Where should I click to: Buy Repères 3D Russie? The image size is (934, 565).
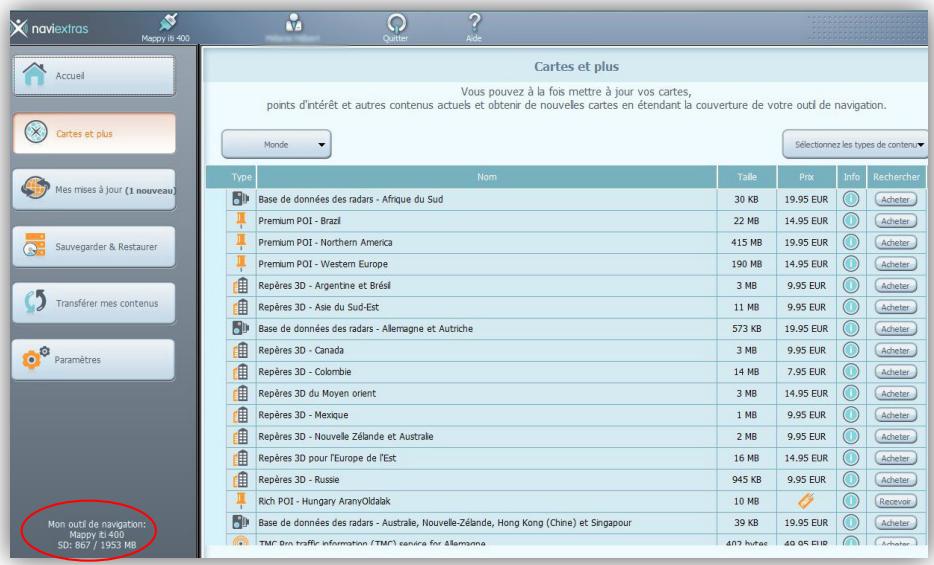(x=895, y=480)
